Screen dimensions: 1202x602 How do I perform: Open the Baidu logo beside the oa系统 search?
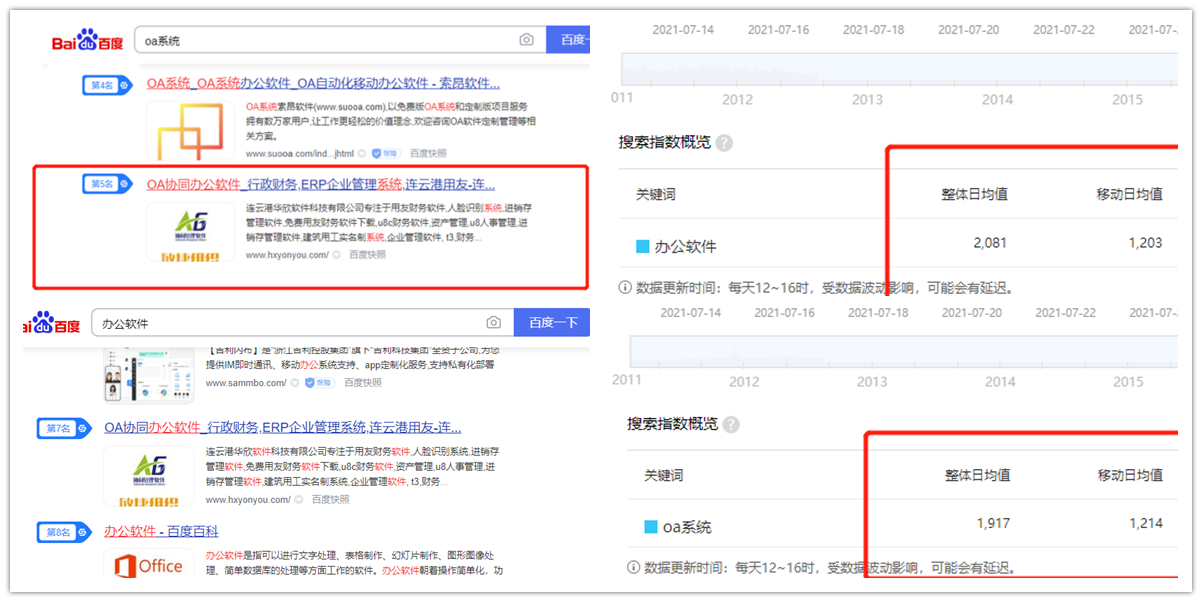pos(88,40)
